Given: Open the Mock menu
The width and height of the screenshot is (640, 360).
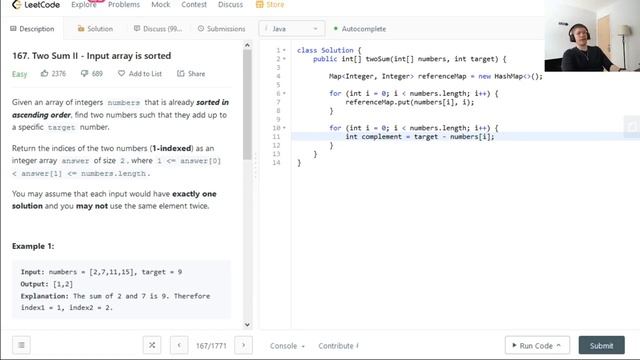Looking at the screenshot, I should tap(160, 4).
